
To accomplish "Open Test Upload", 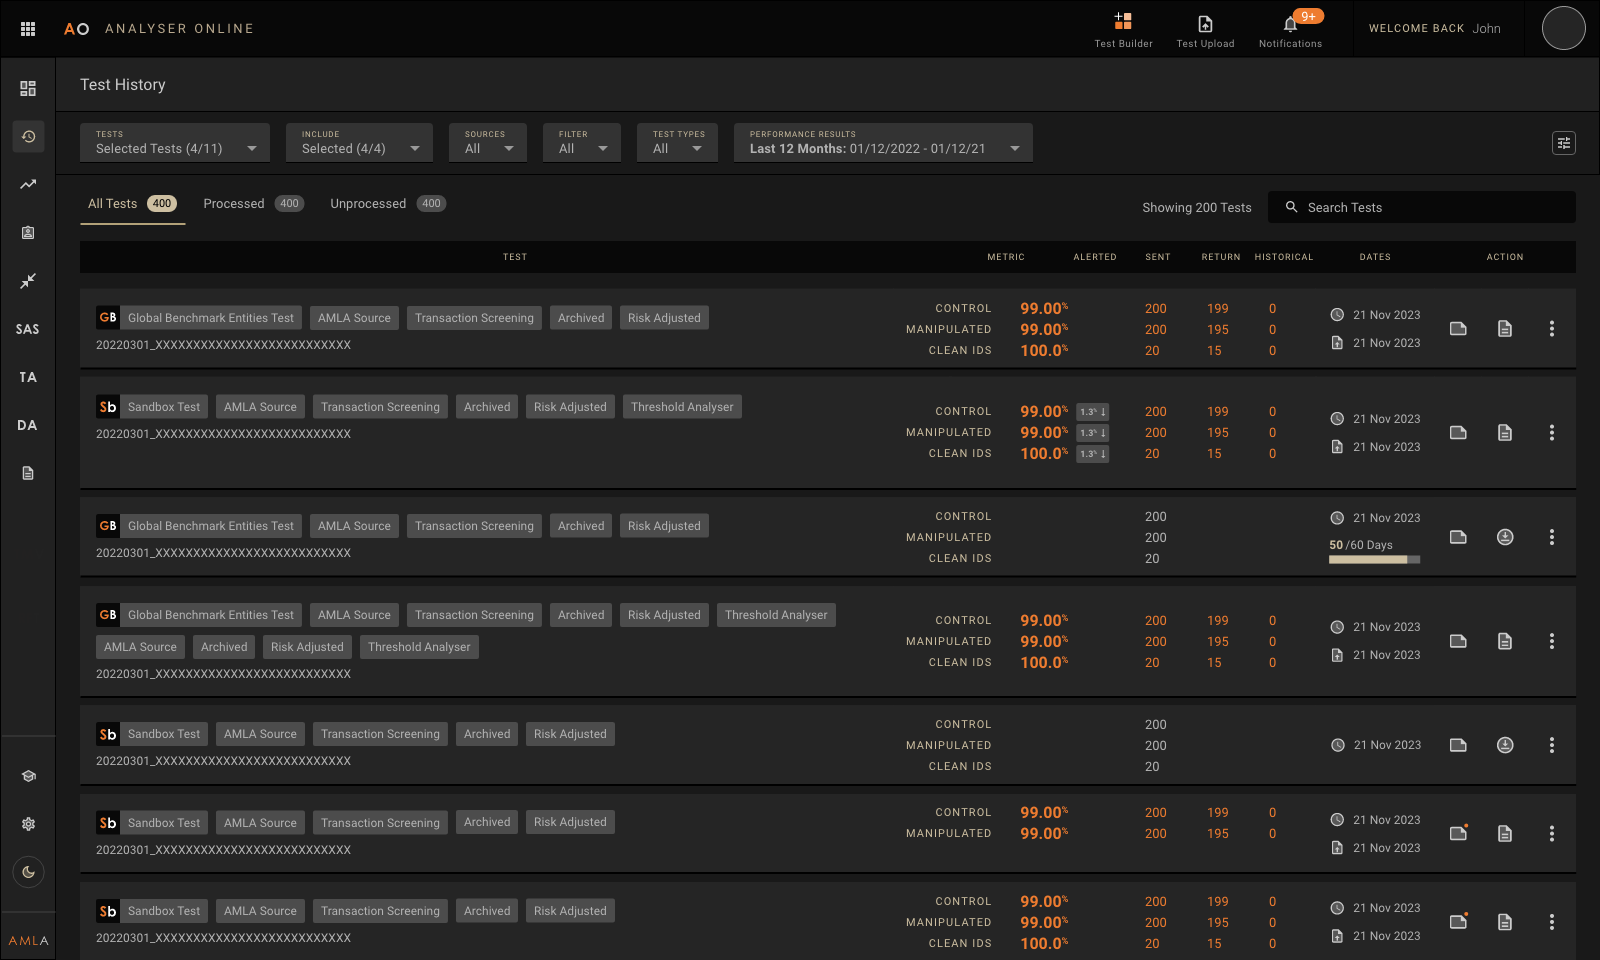I will click(x=1205, y=30).
